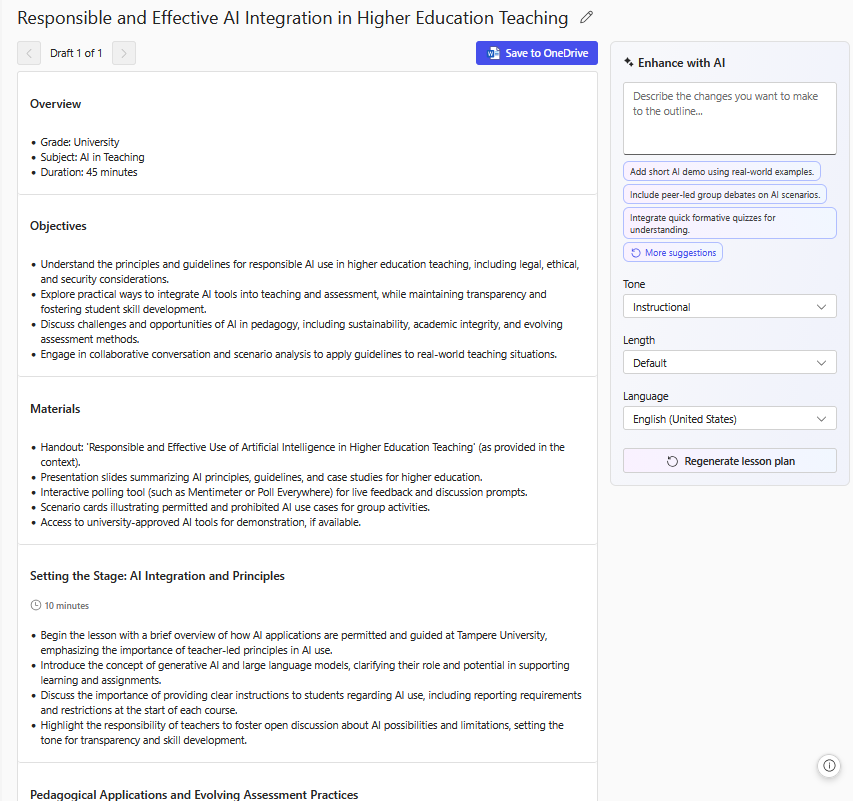This screenshot has width=853, height=801.
Task: Click the pencil icon to edit title
Action: [586, 18]
